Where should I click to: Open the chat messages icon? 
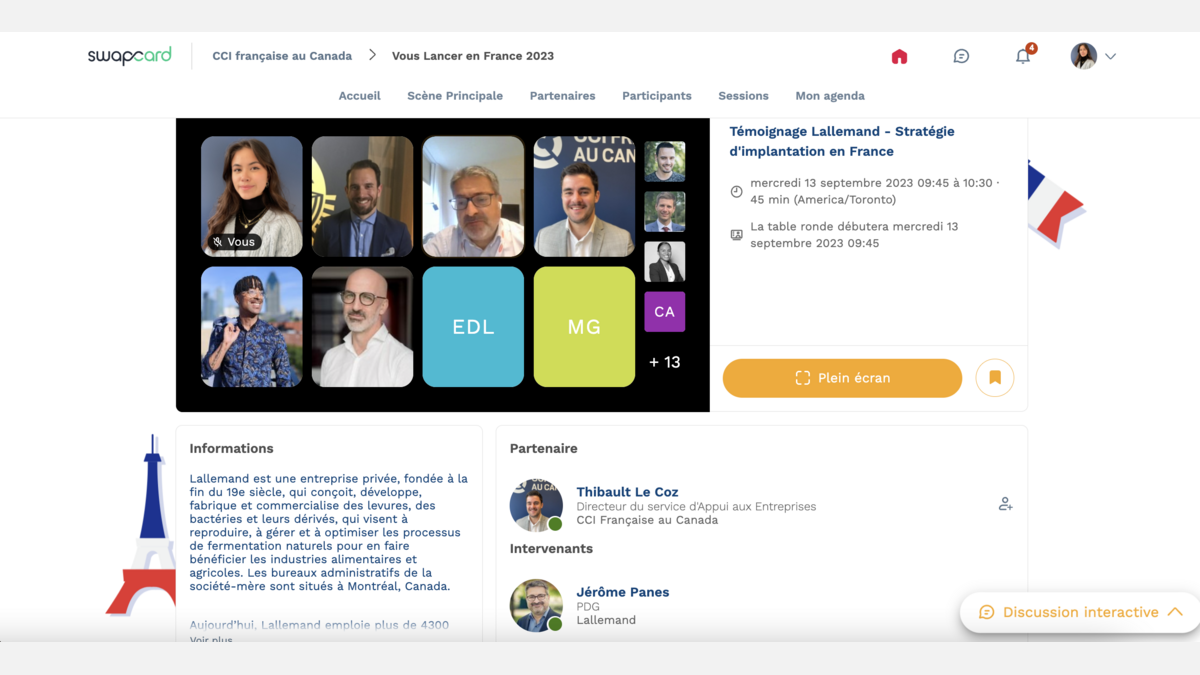coord(961,56)
